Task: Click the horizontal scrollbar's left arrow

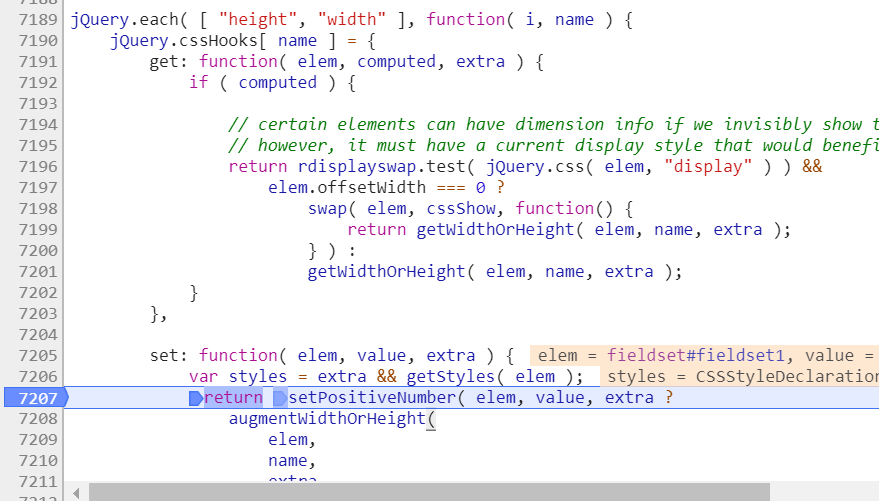Action: [x=76, y=494]
